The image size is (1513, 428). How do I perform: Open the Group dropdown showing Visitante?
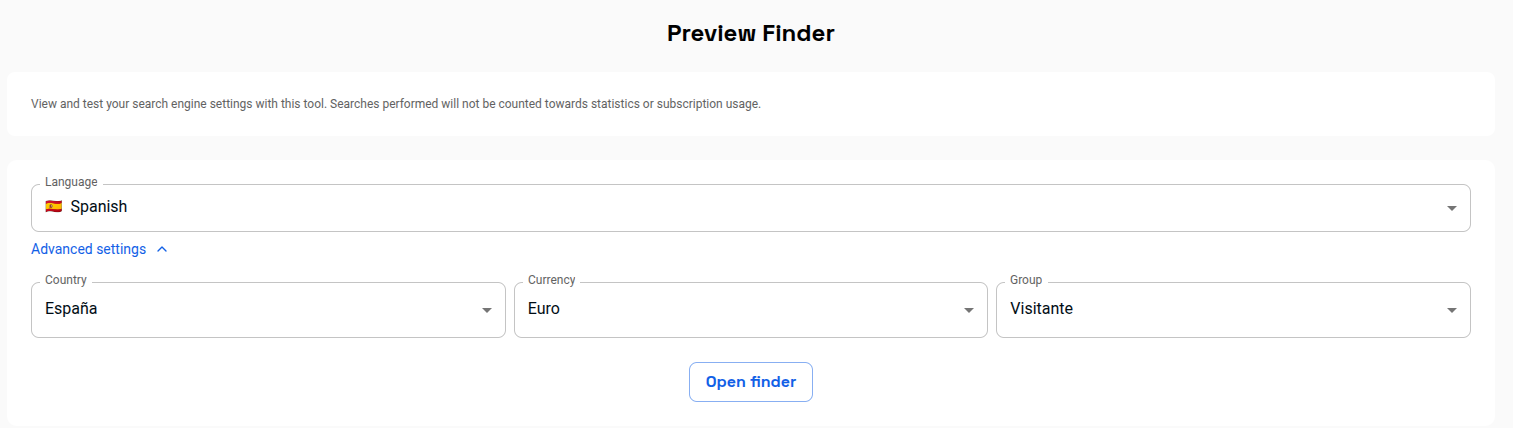click(1233, 310)
